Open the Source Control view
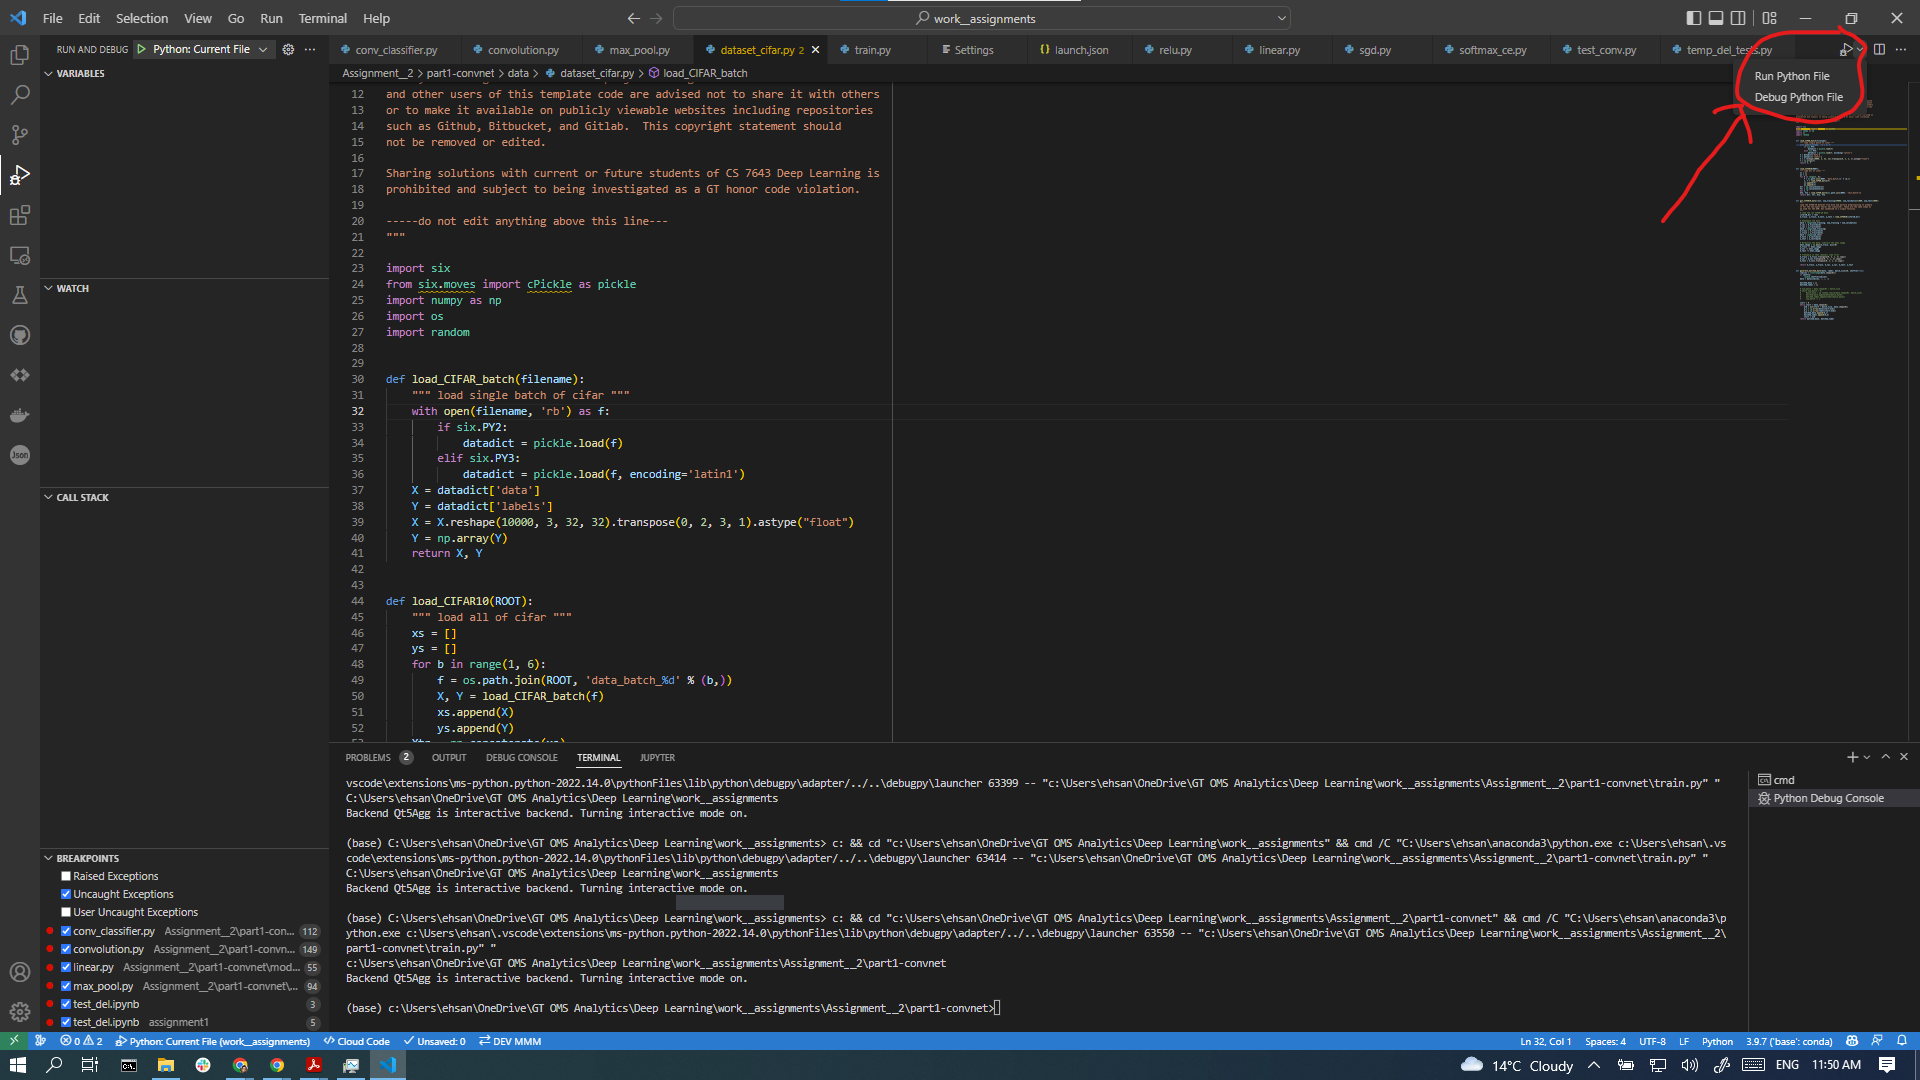The image size is (1920, 1080). click(x=20, y=135)
